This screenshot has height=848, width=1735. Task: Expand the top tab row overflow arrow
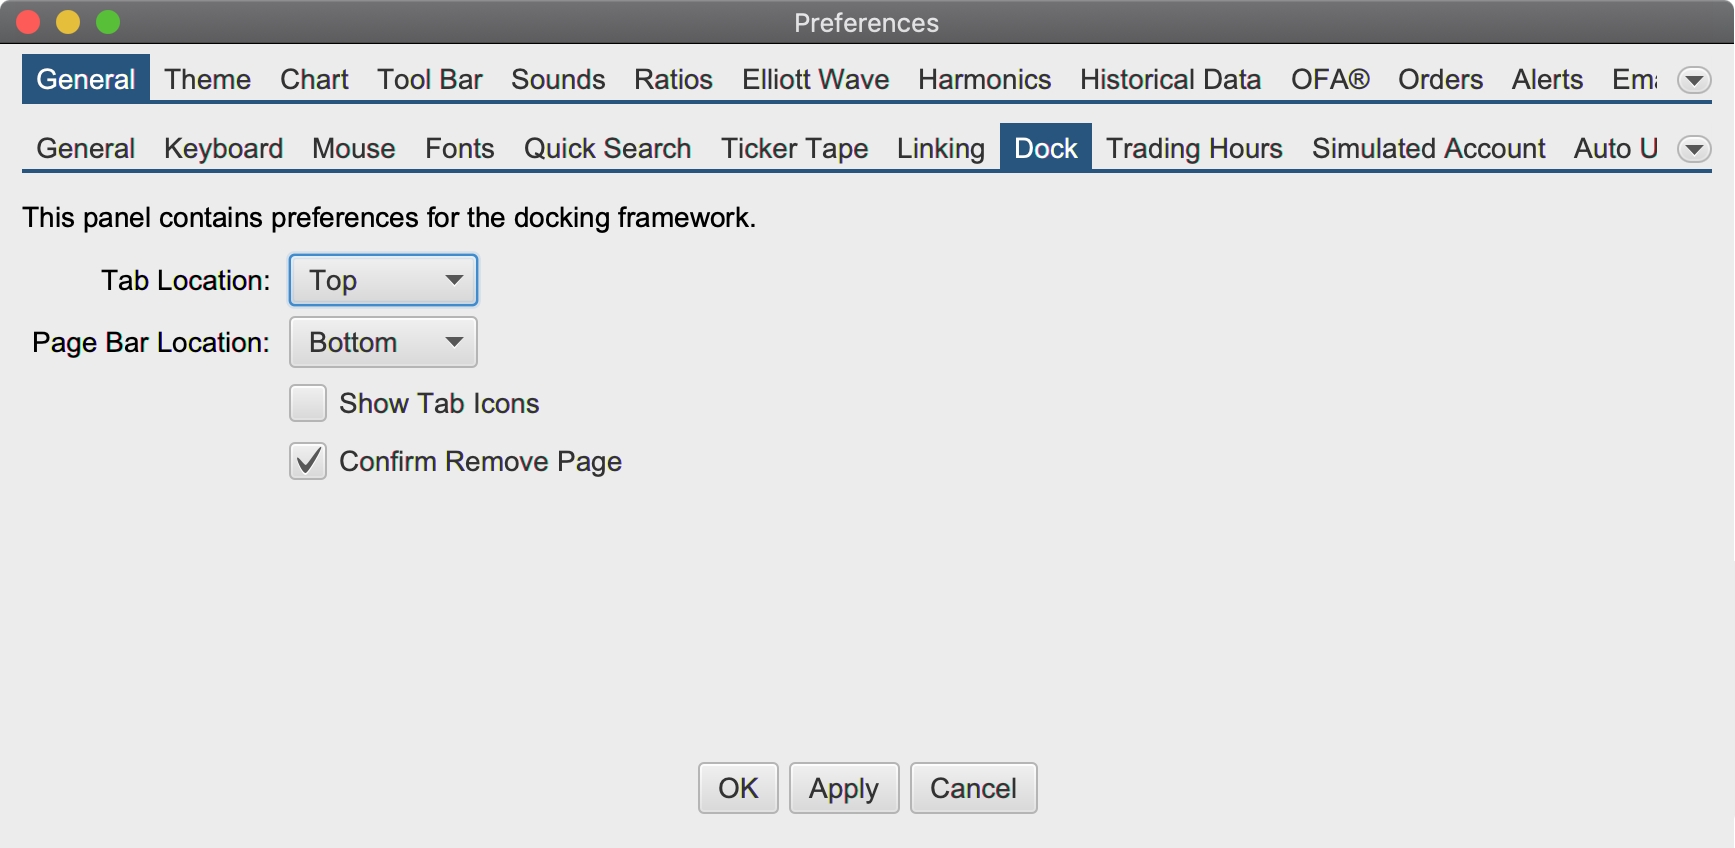click(1694, 80)
